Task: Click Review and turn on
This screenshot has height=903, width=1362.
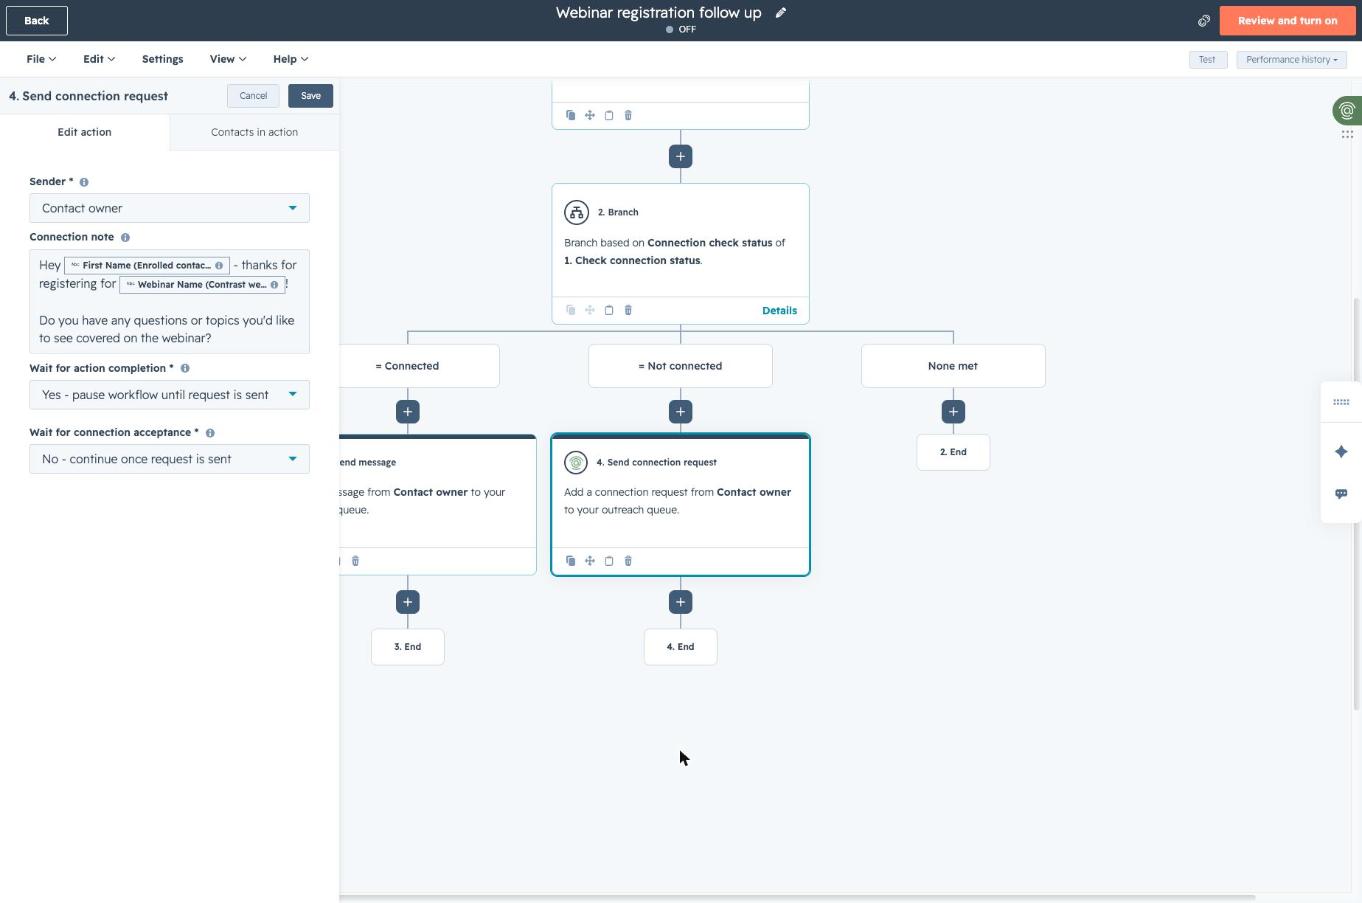Action: (x=1287, y=20)
